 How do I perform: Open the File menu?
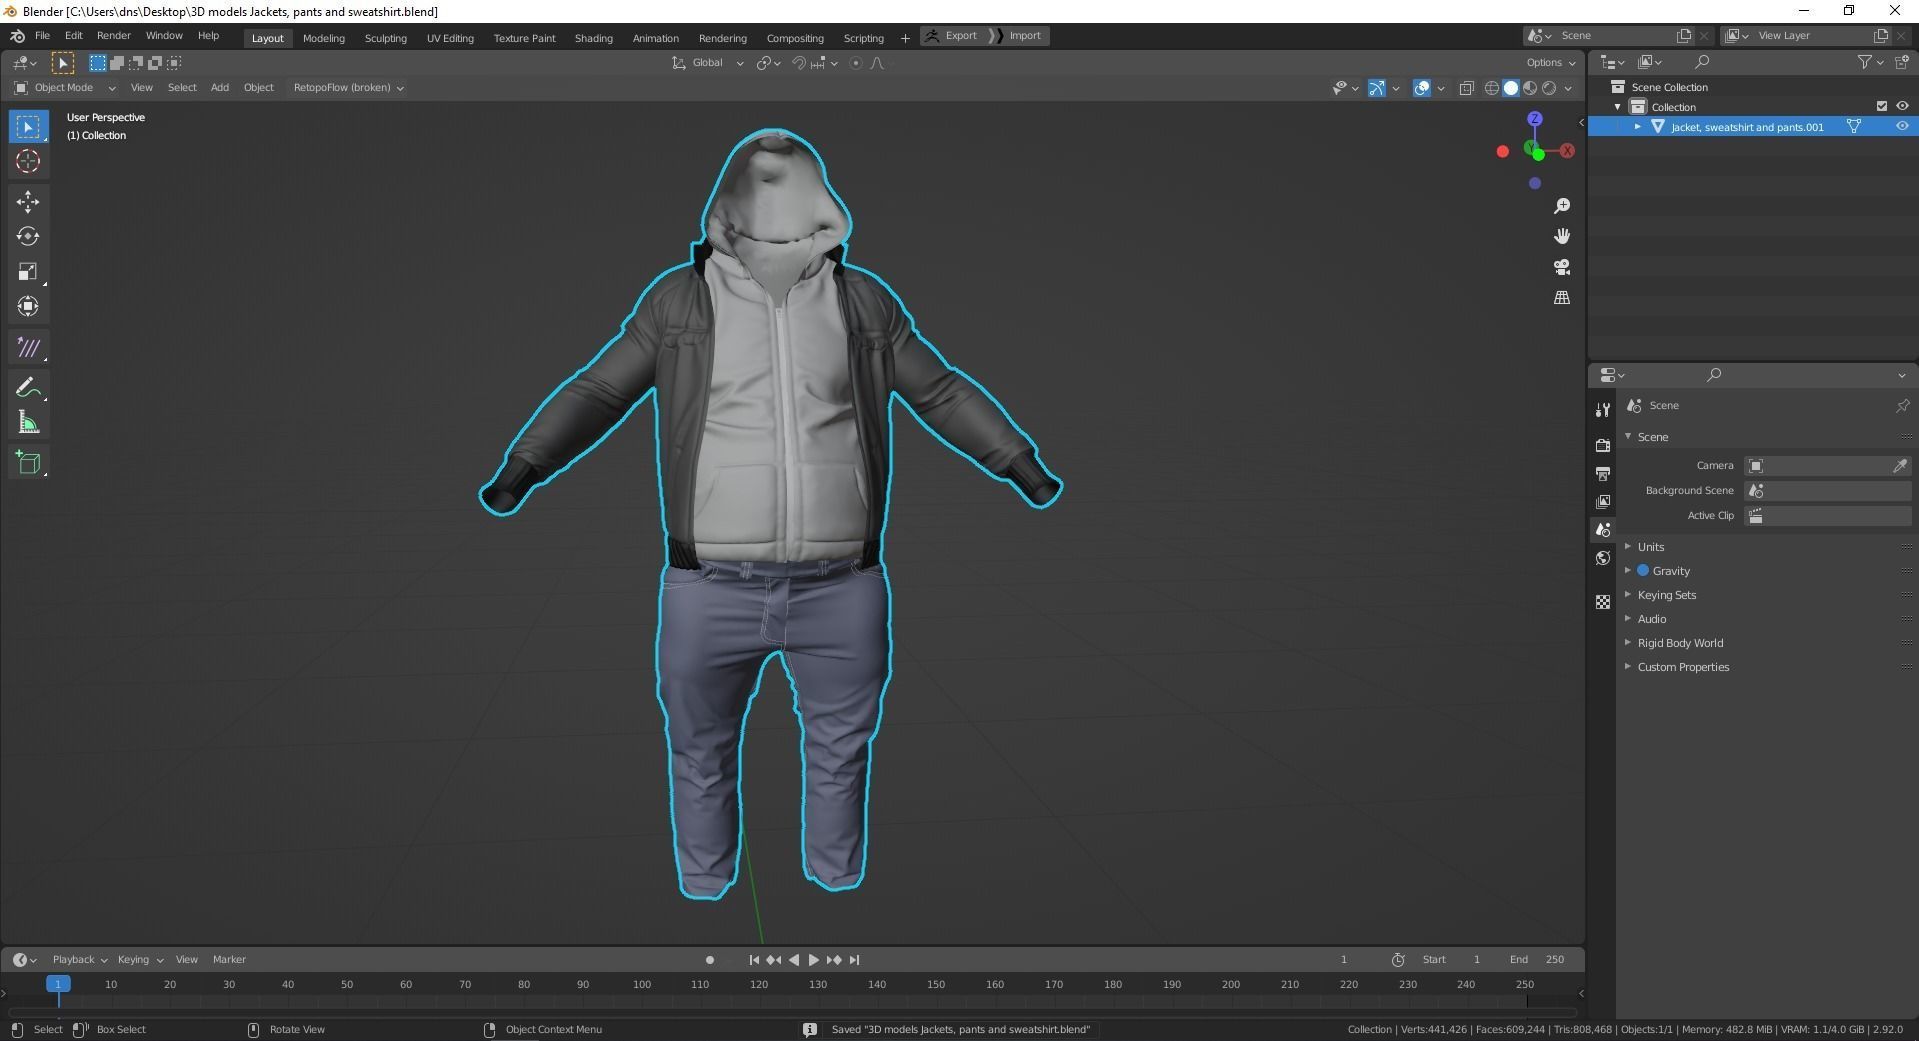42,36
